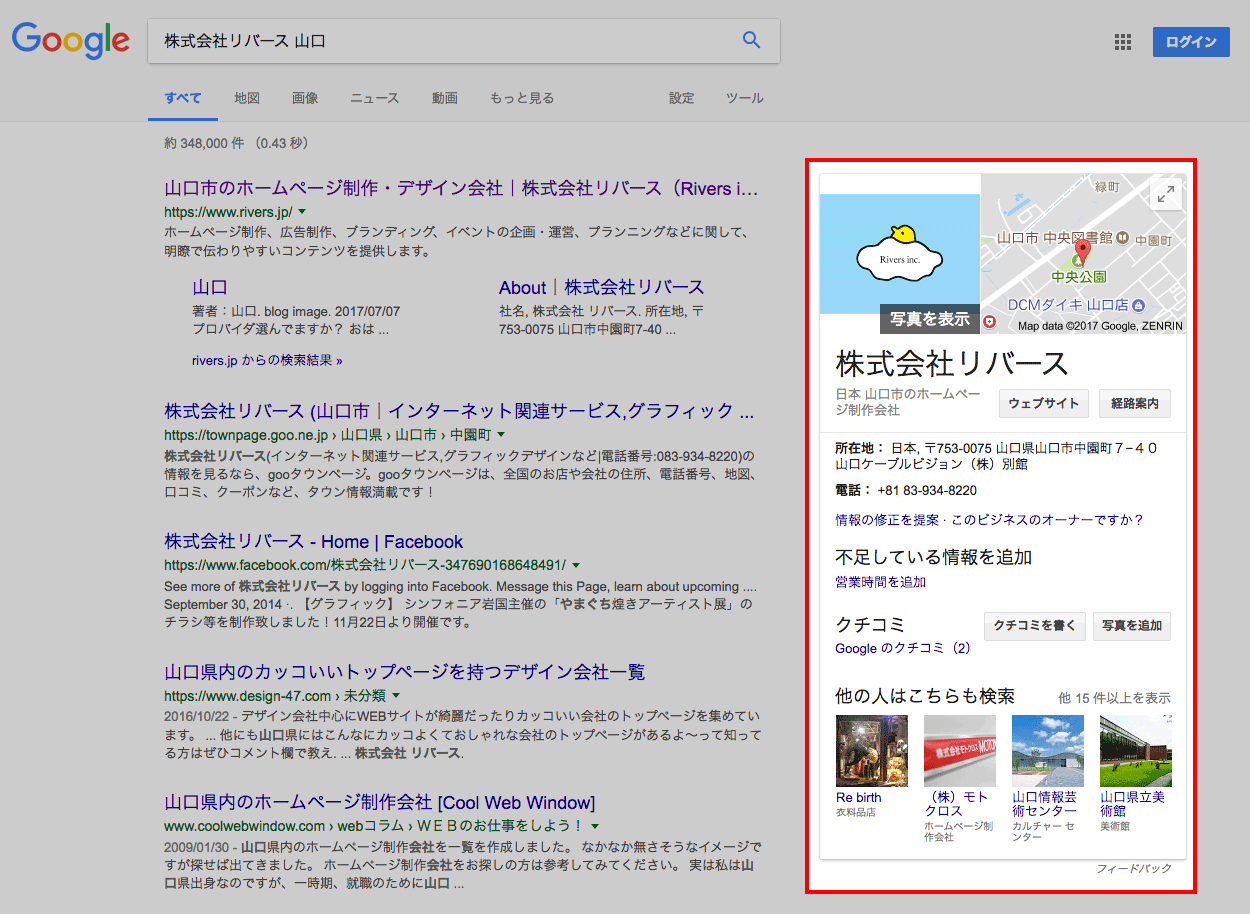Open dropdown arrow beside townpage.goo.ne.jp result URL
The width and height of the screenshot is (1250, 914).
coord(501,435)
